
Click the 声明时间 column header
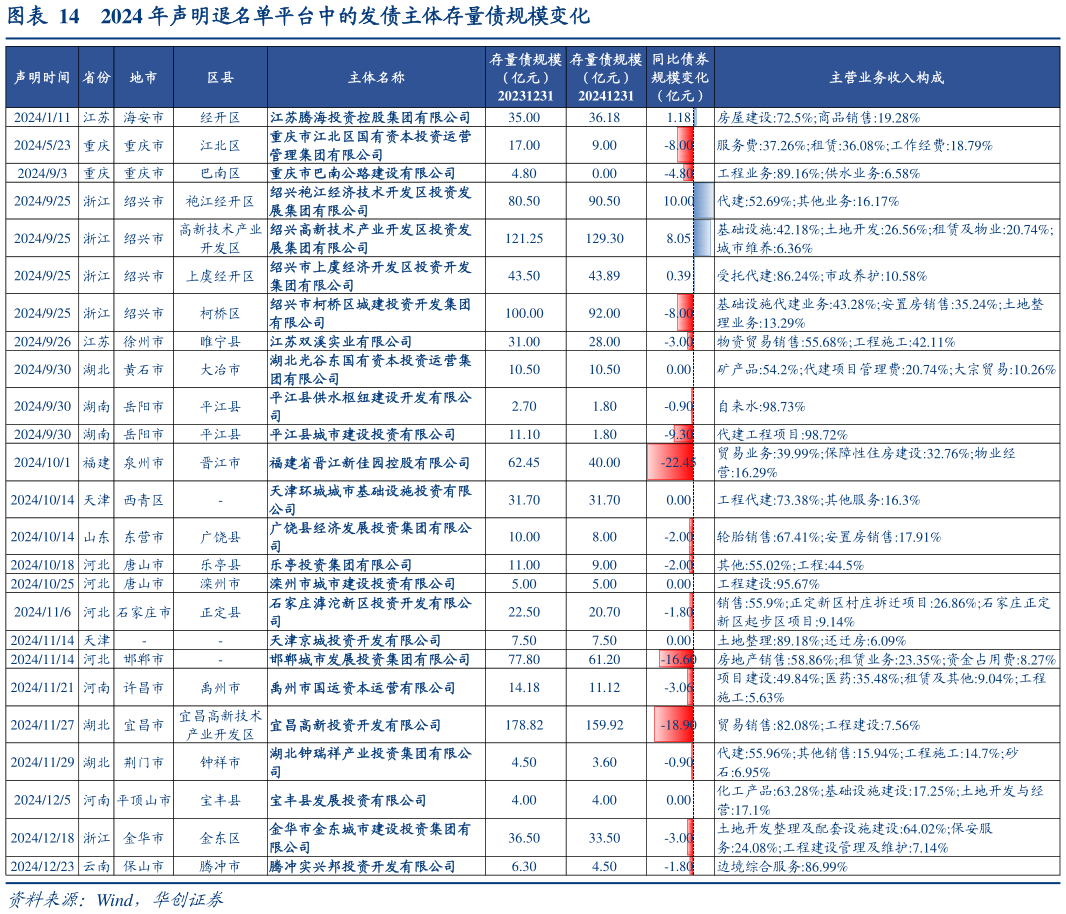coord(42,77)
